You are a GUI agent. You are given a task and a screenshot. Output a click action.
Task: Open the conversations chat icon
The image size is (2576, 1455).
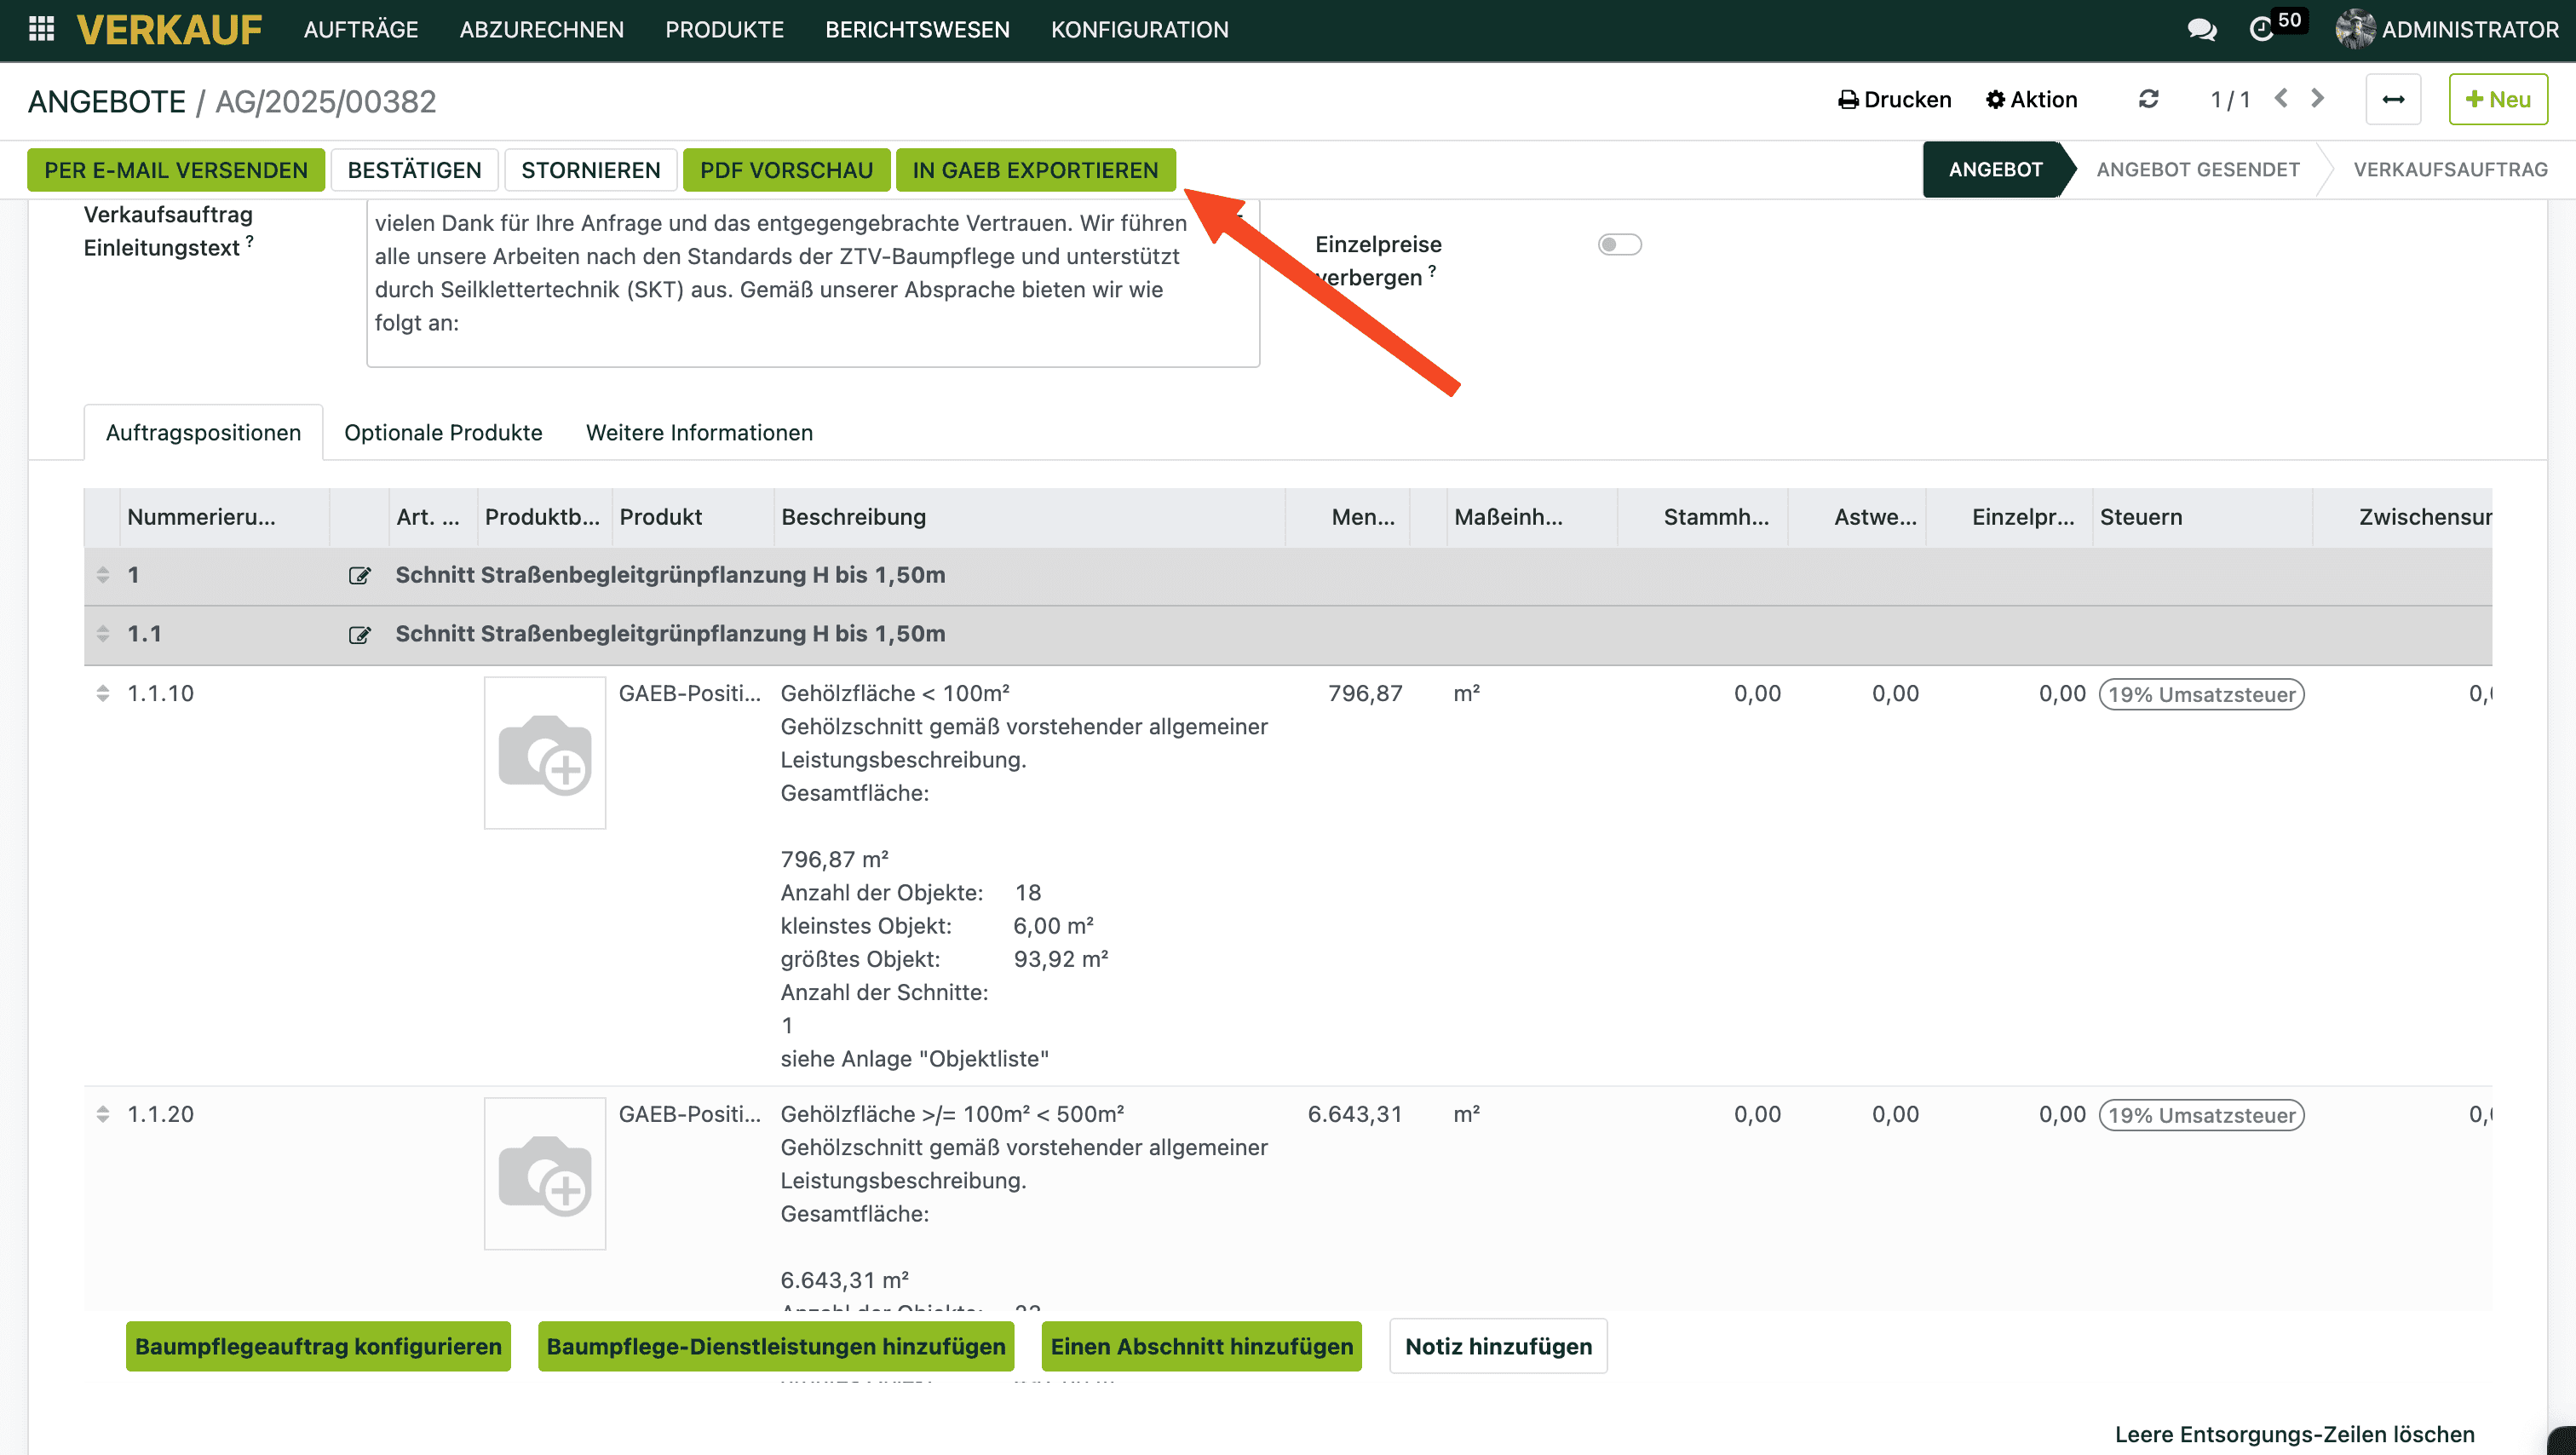[x=2201, y=30]
